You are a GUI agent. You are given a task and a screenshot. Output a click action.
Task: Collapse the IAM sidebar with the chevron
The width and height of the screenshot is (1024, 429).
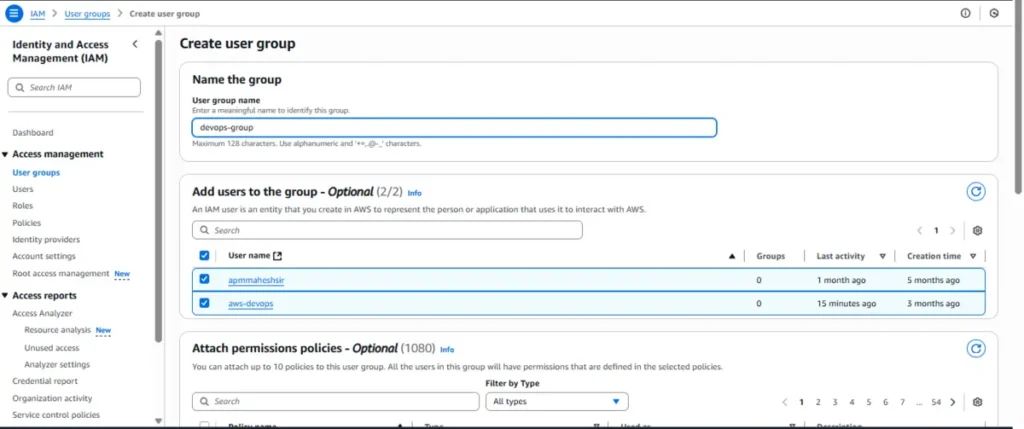click(x=135, y=44)
